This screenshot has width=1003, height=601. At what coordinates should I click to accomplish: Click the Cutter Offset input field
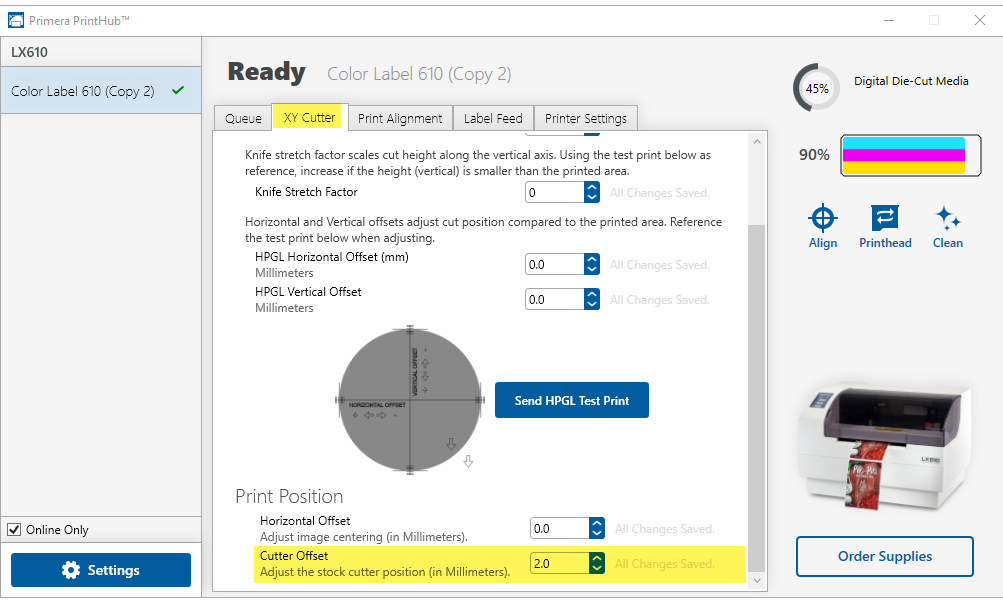pyautogui.click(x=560, y=564)
